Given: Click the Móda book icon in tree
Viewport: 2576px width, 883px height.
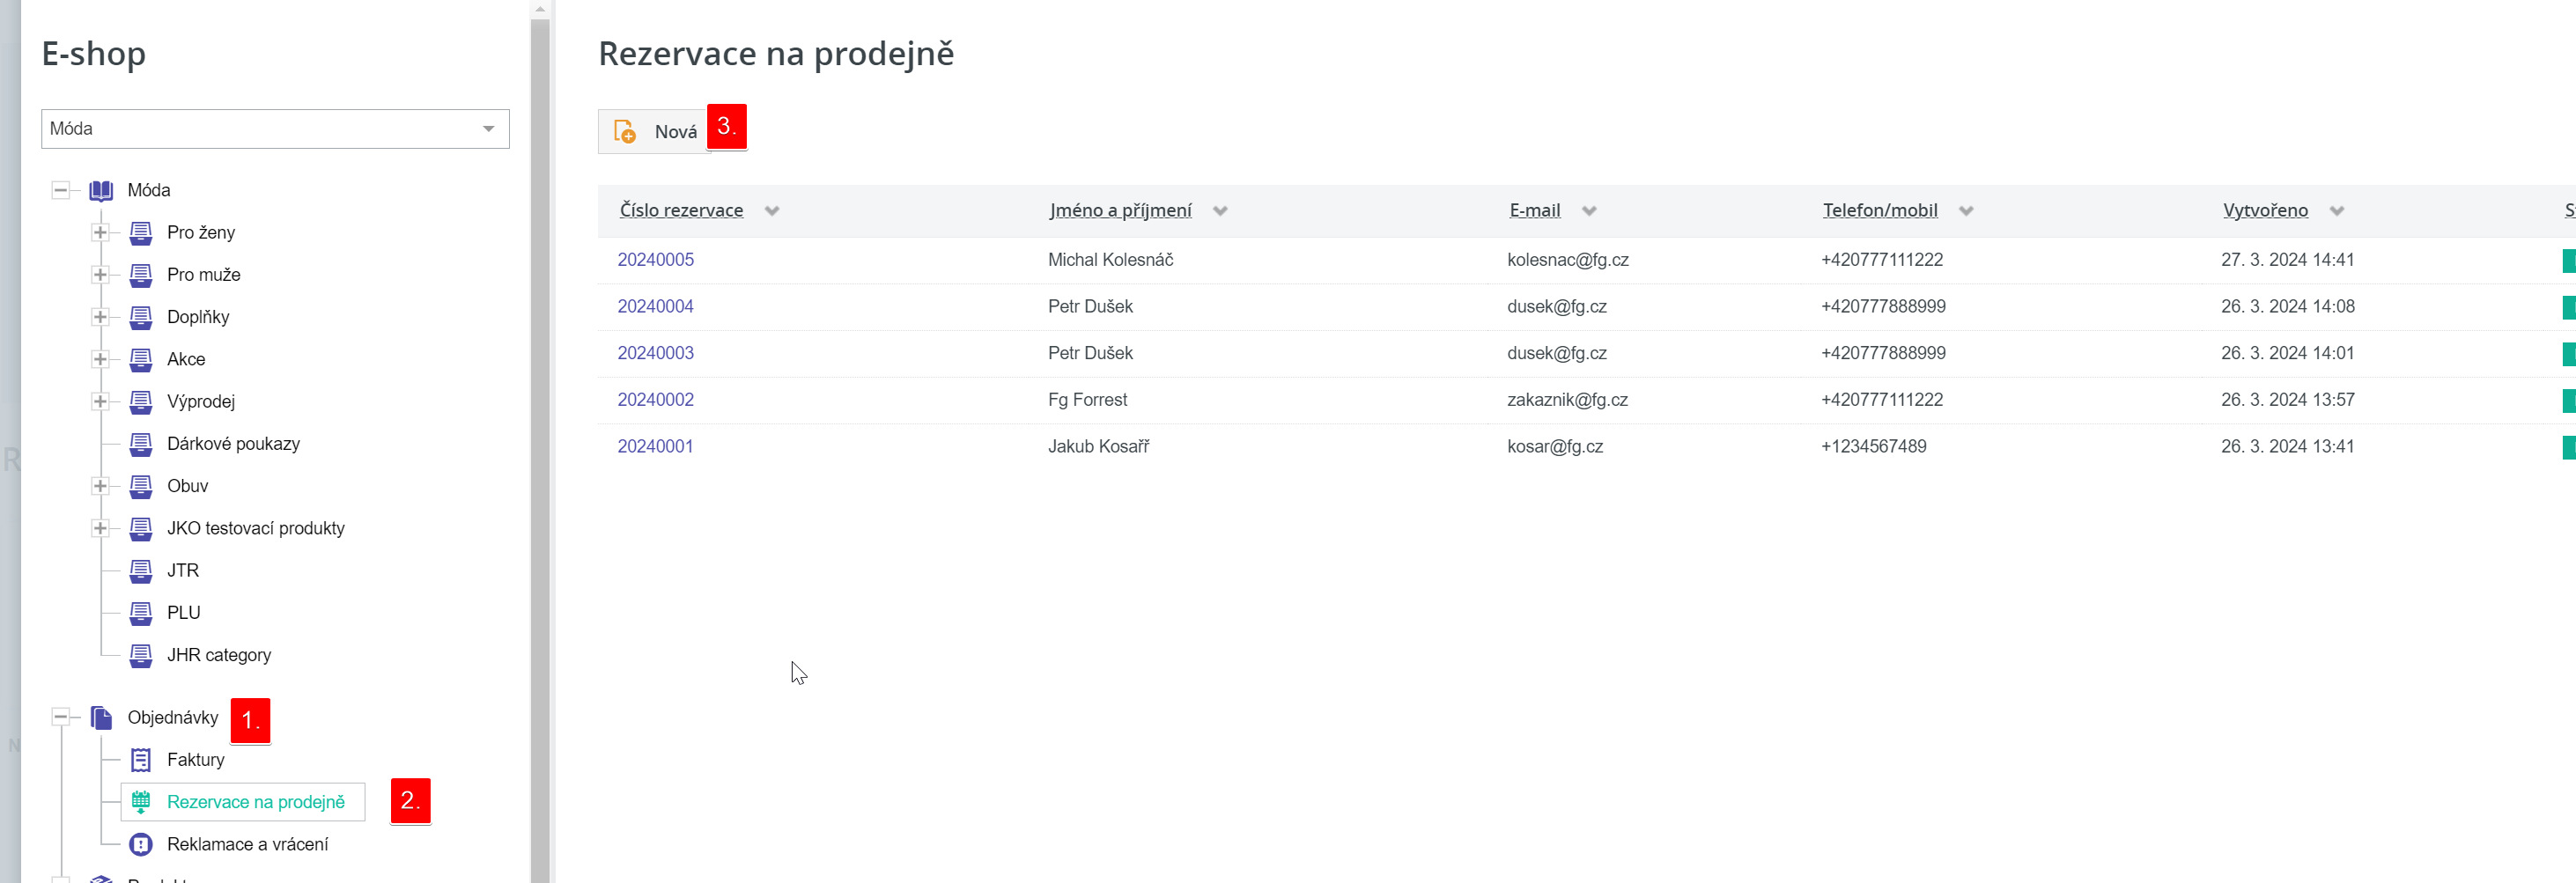Looking at the screenshot, I should click(101, 190).
